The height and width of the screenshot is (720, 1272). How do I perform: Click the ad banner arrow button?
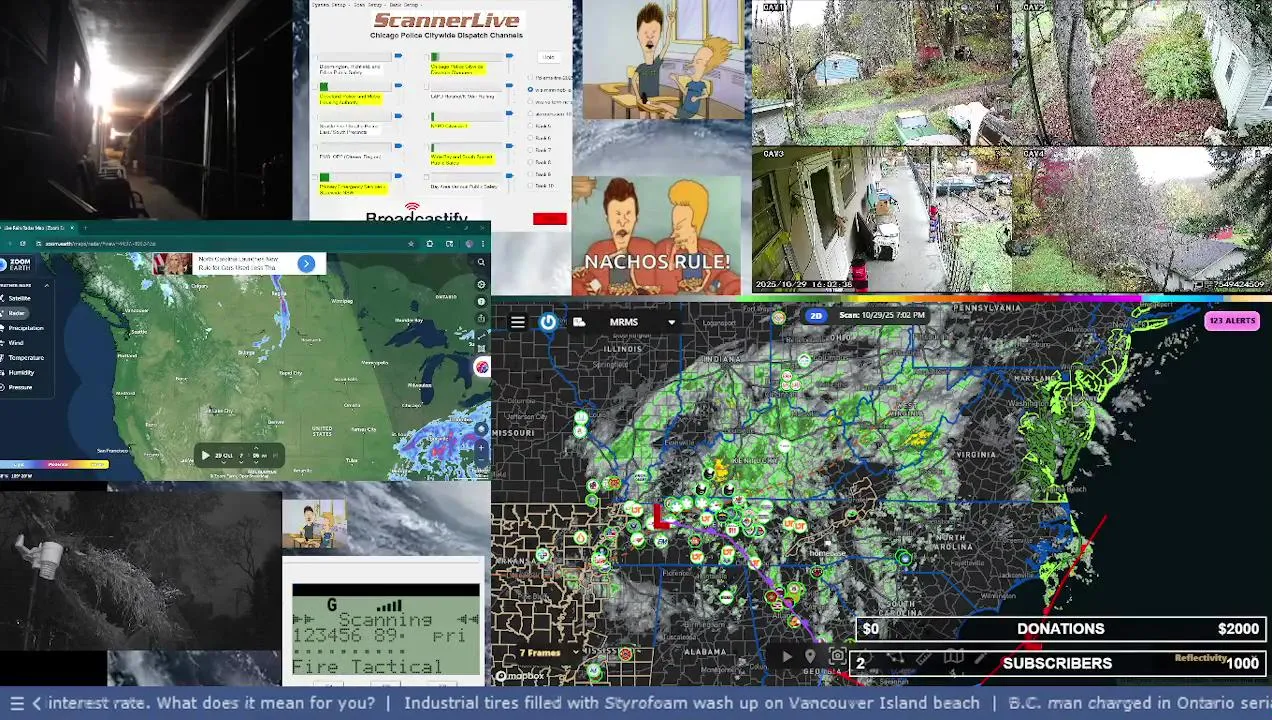tap(306, 264)
